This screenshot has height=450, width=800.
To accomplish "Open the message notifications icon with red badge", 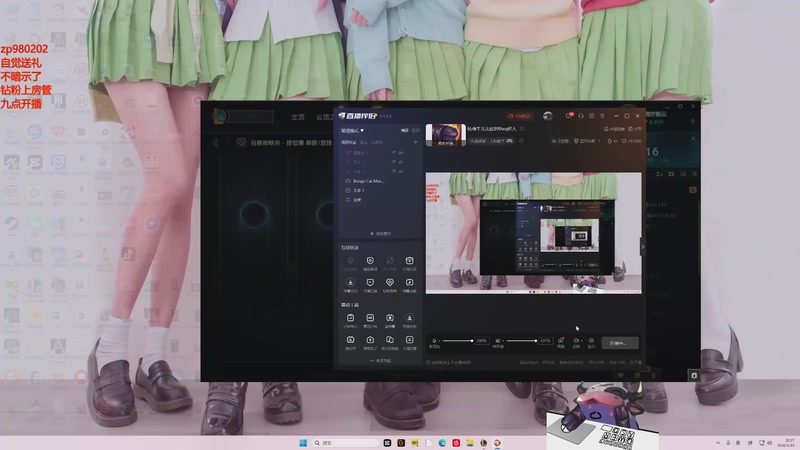I will click(569, 116).
